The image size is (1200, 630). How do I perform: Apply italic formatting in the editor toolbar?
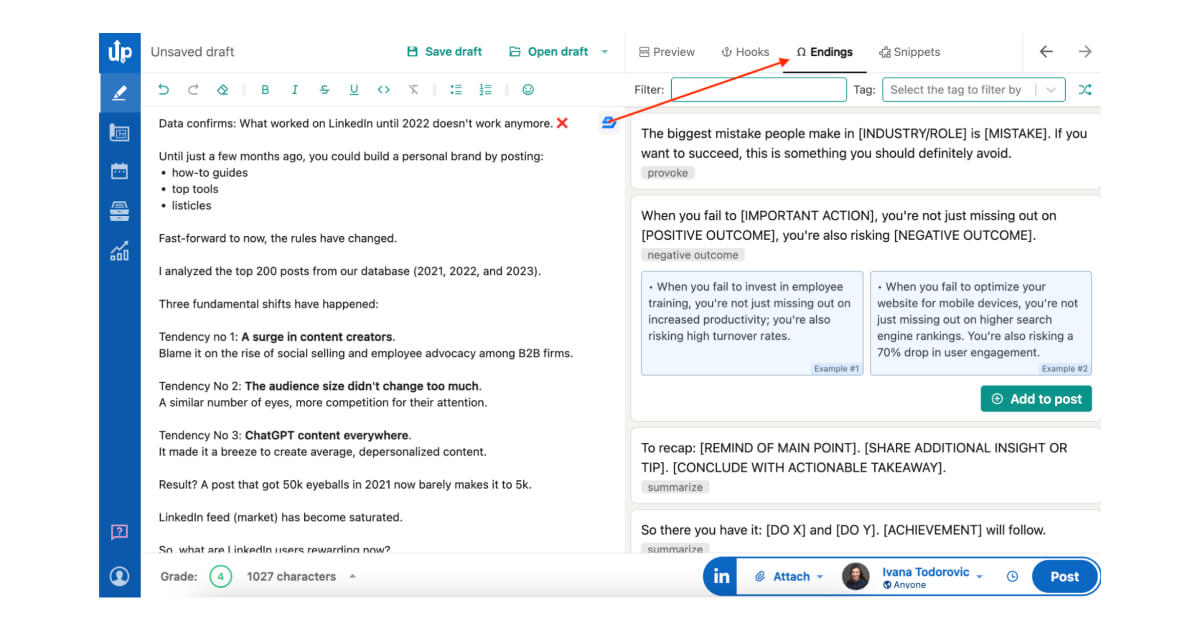pos(294,89)
